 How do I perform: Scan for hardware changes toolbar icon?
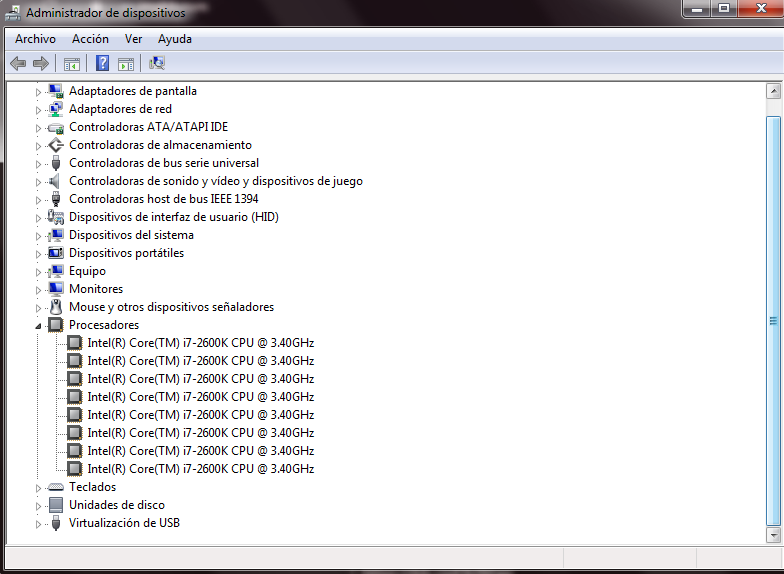click(157, 63)
